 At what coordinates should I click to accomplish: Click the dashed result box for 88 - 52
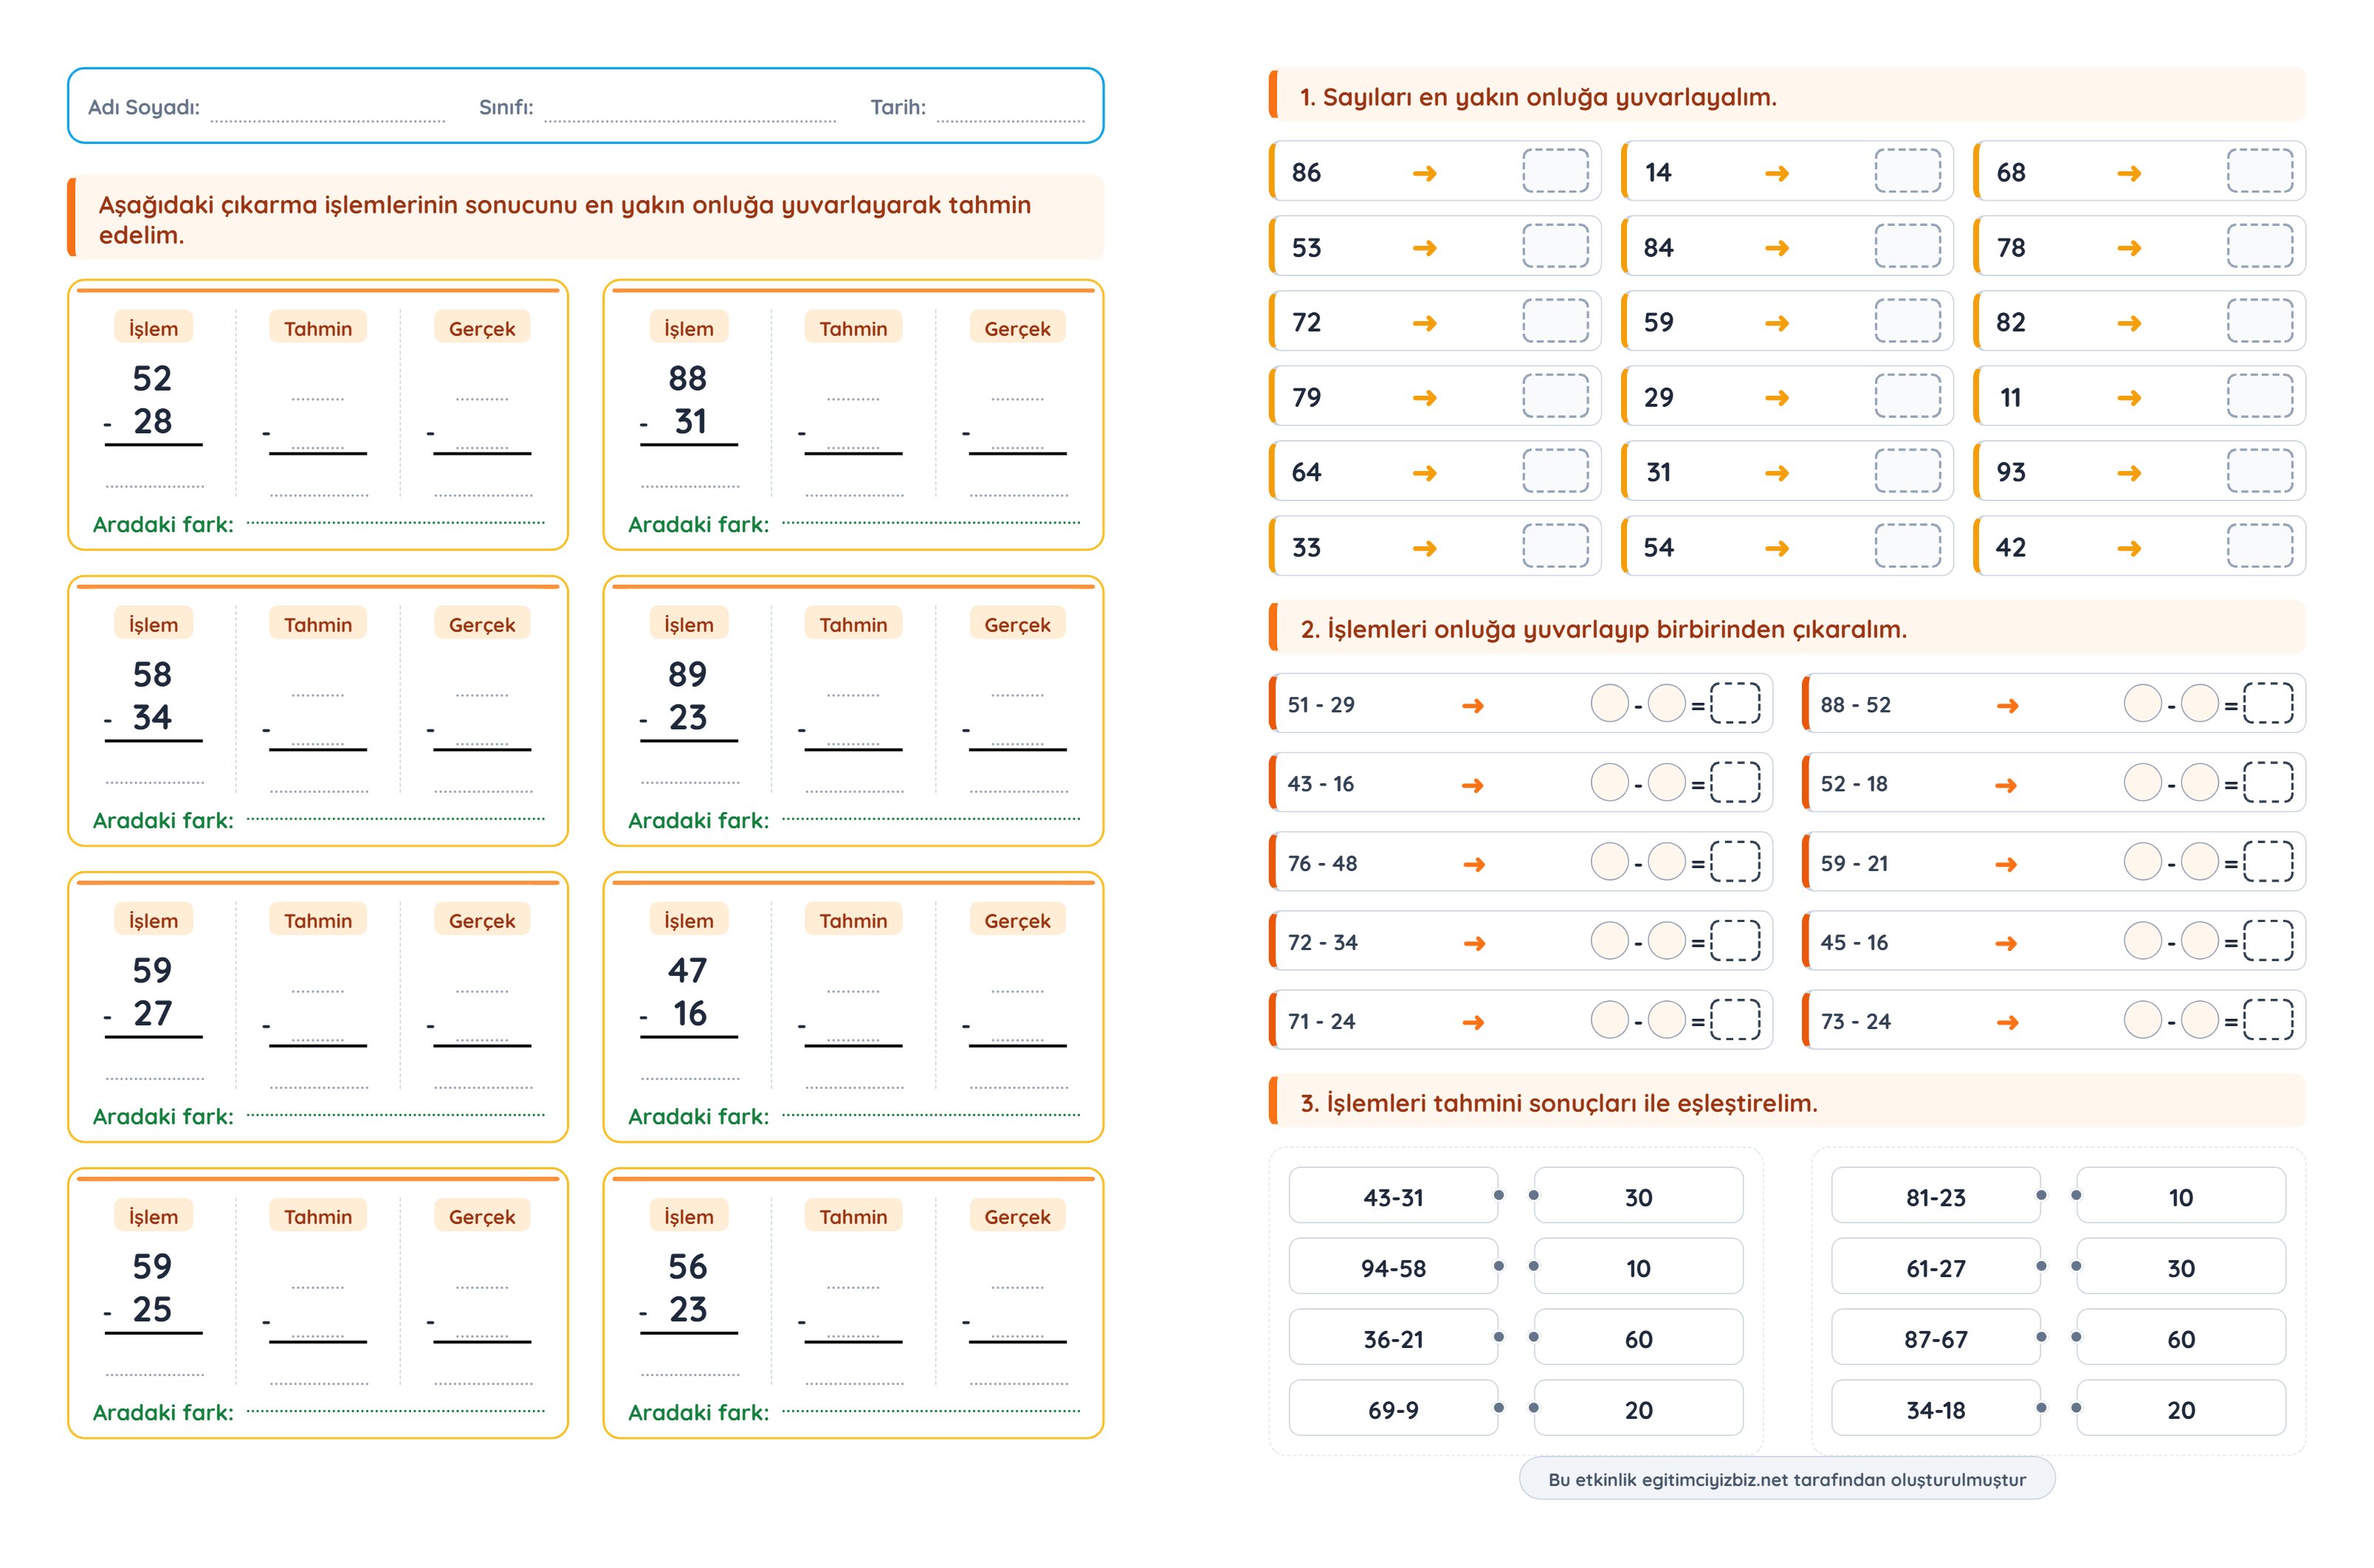tap(2268, 703)
